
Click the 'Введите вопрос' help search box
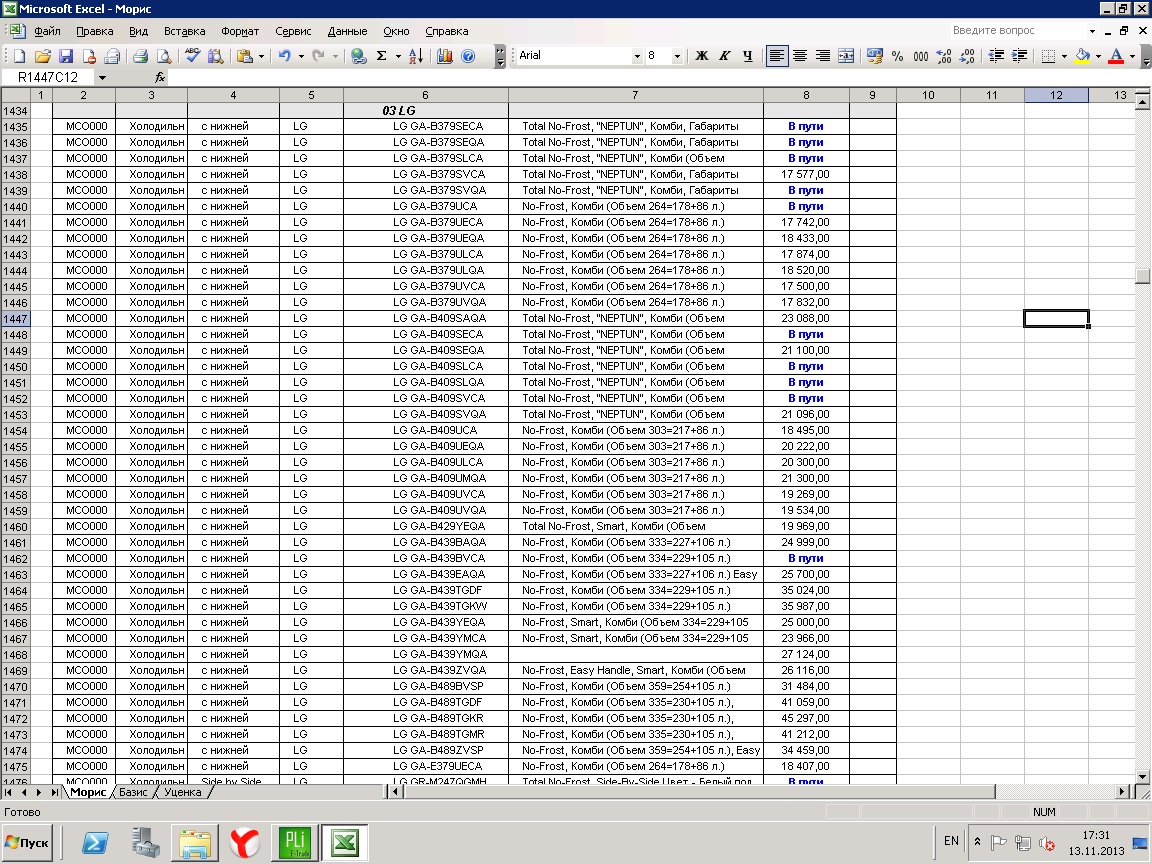pyautogui.click(x=1018, y=30)
